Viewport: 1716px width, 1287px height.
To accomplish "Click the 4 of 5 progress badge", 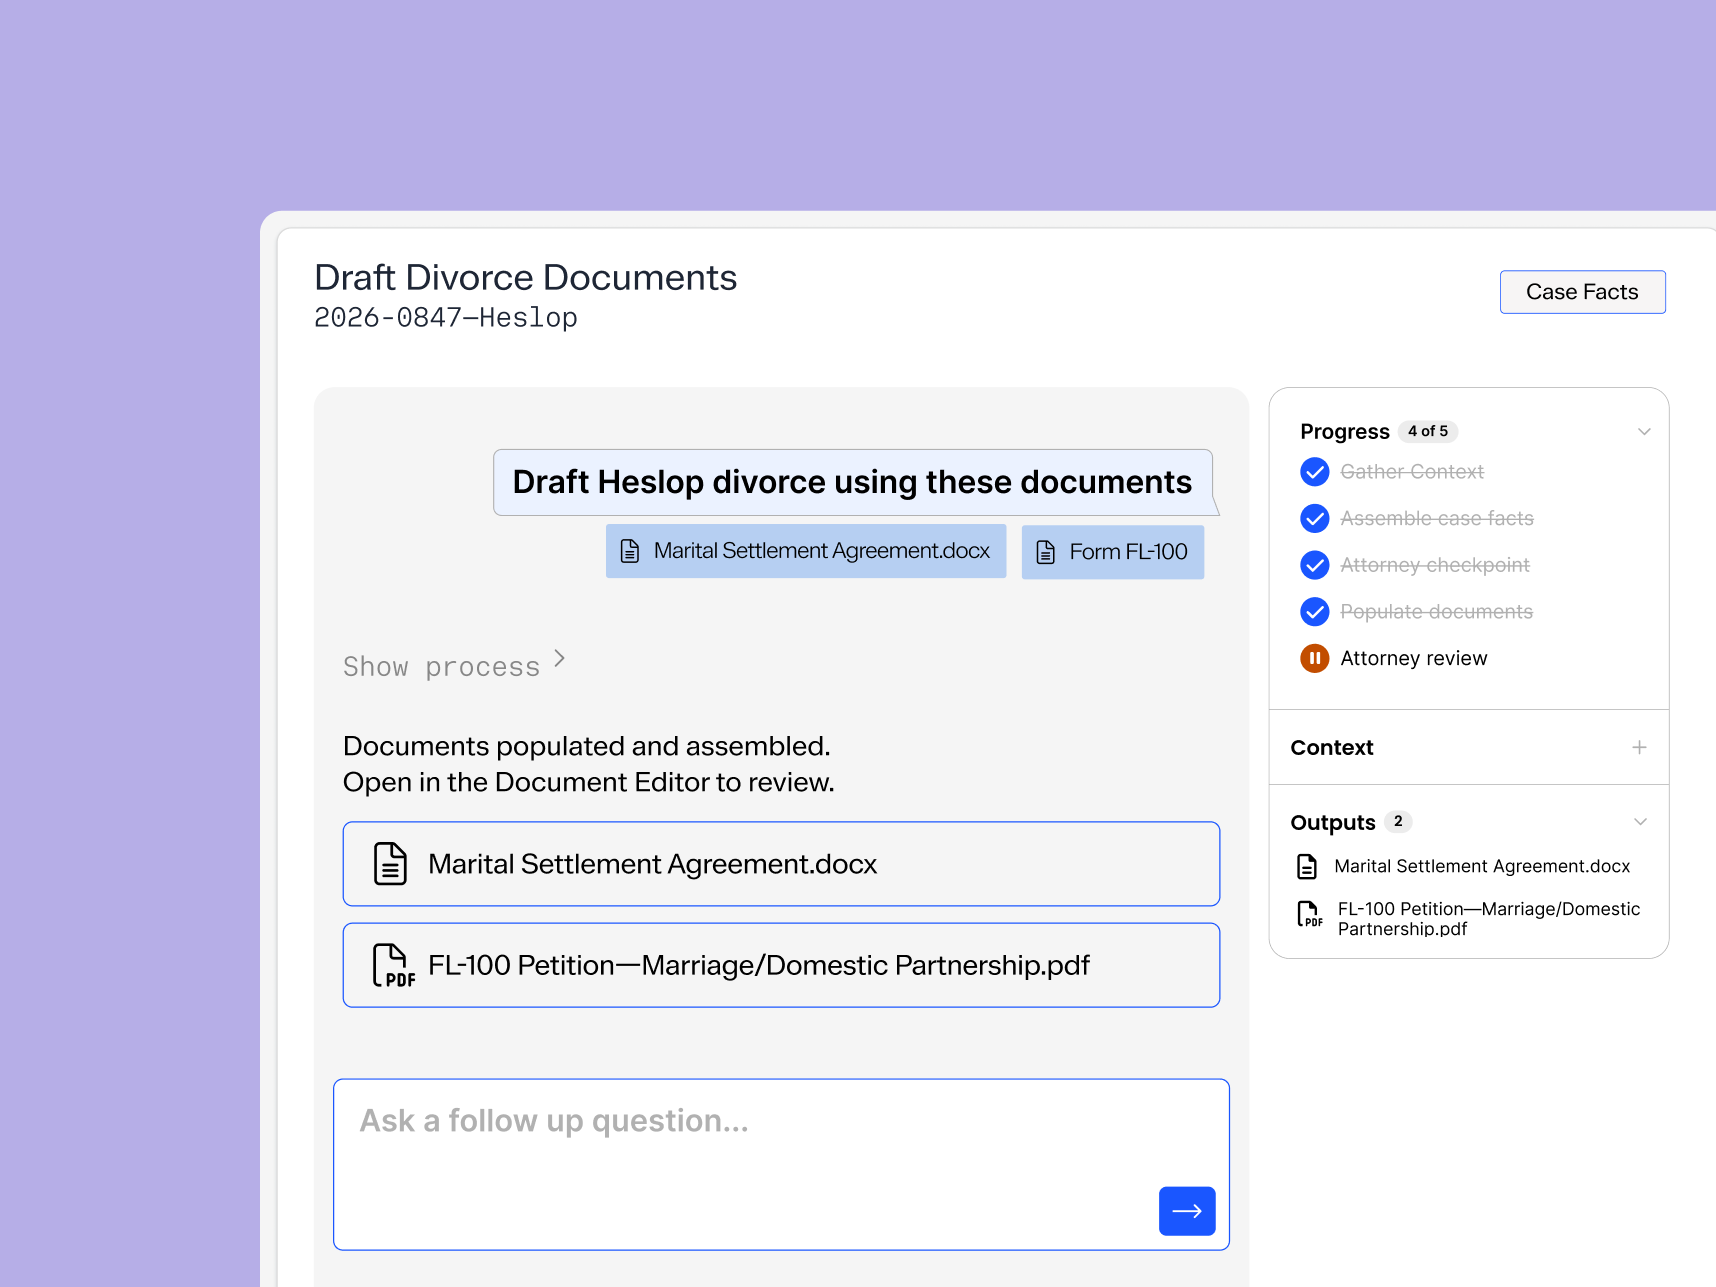I will click(1428, 431).
